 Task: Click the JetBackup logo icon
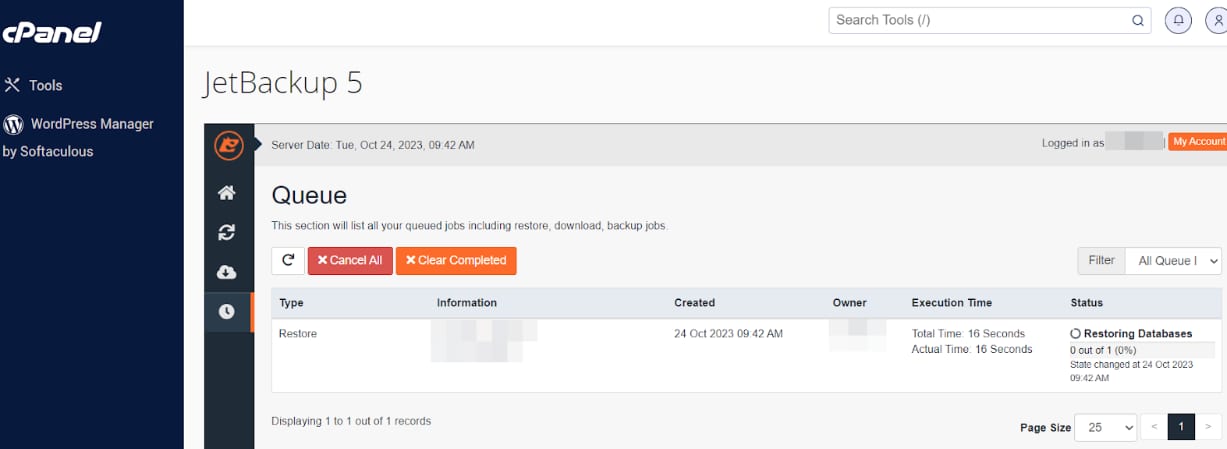point(229,146)
